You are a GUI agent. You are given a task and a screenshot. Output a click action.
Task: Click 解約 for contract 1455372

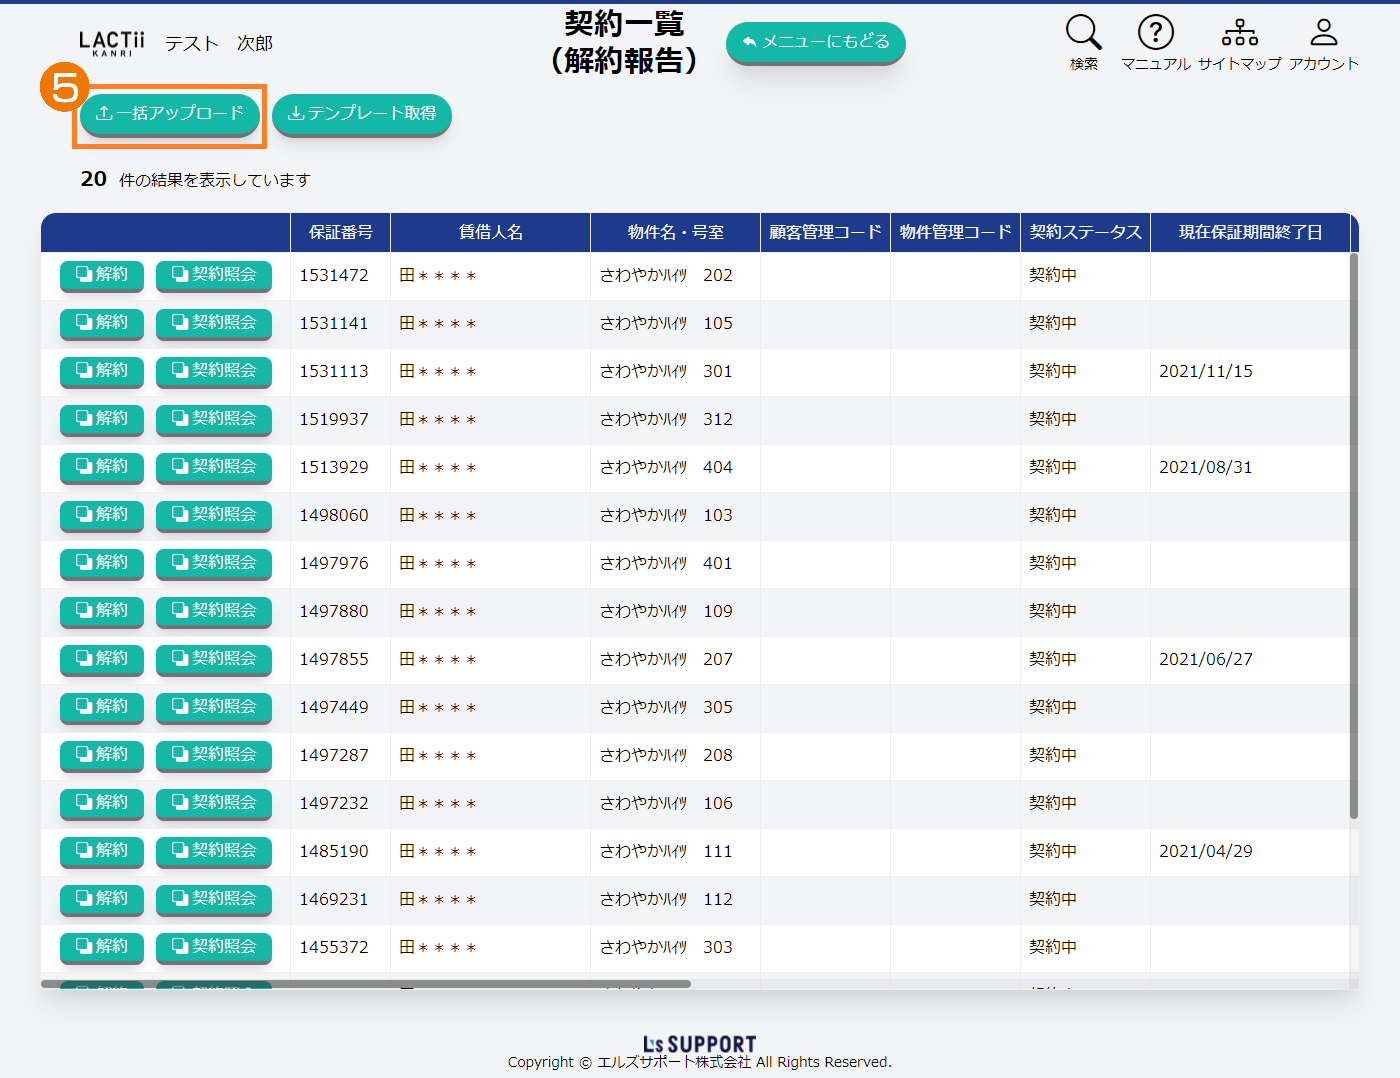(x=102, y=947)
